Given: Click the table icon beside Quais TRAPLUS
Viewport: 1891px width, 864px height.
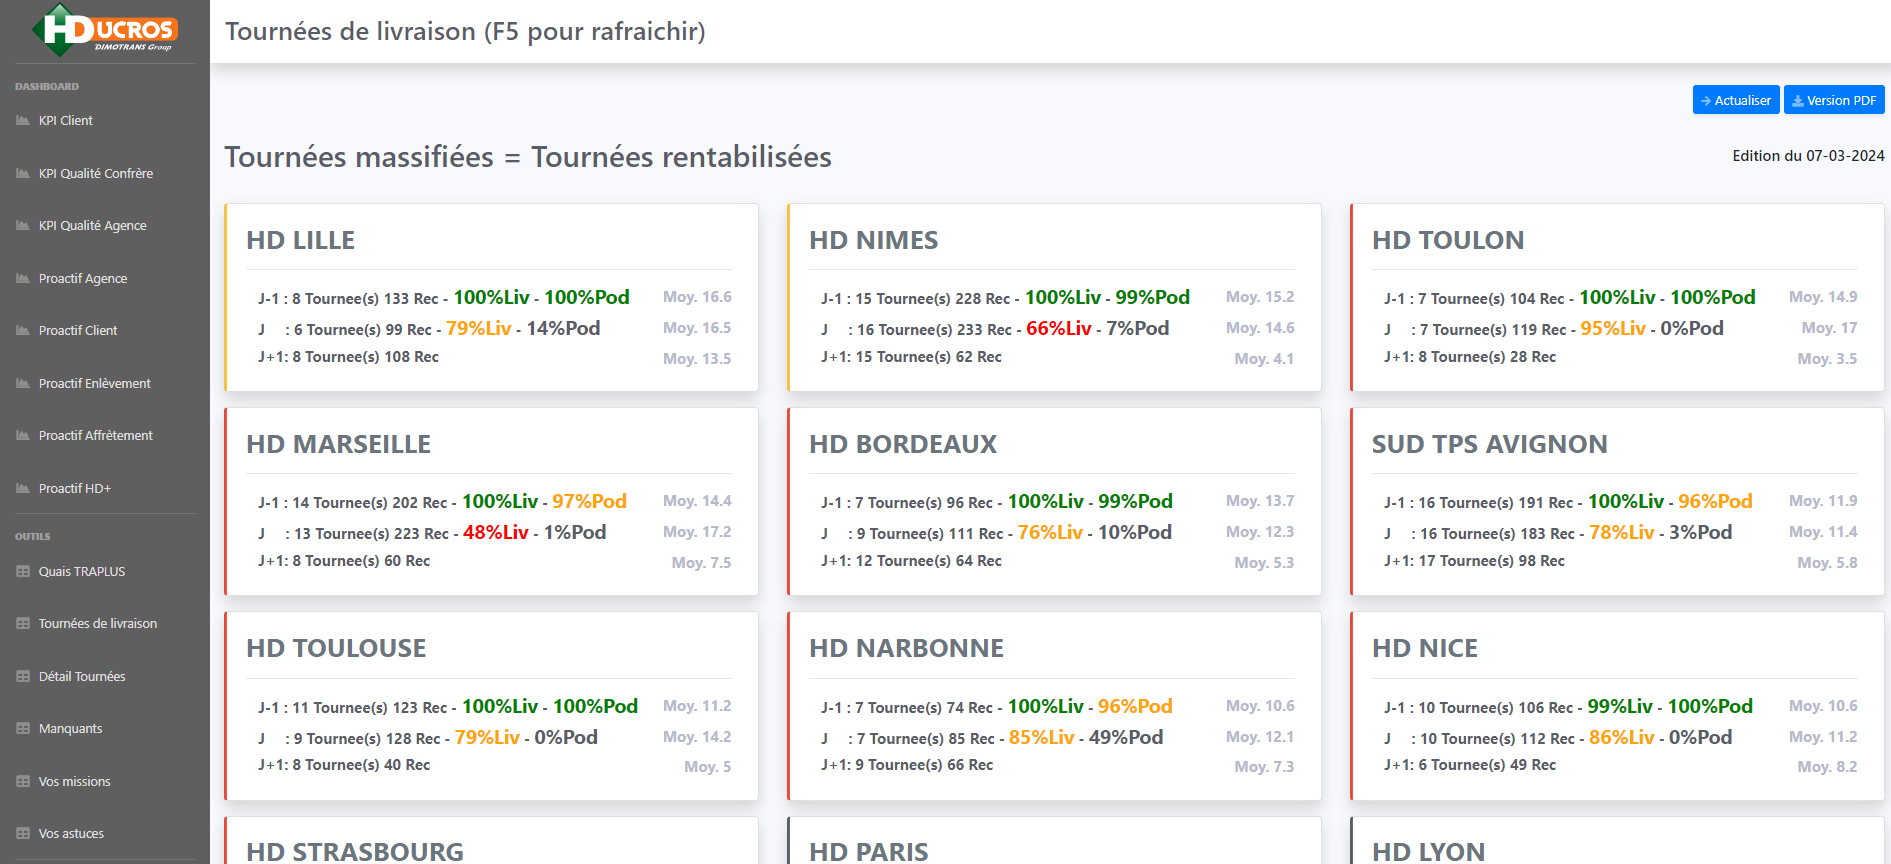Looking at the screenshot, I should 23,572.
